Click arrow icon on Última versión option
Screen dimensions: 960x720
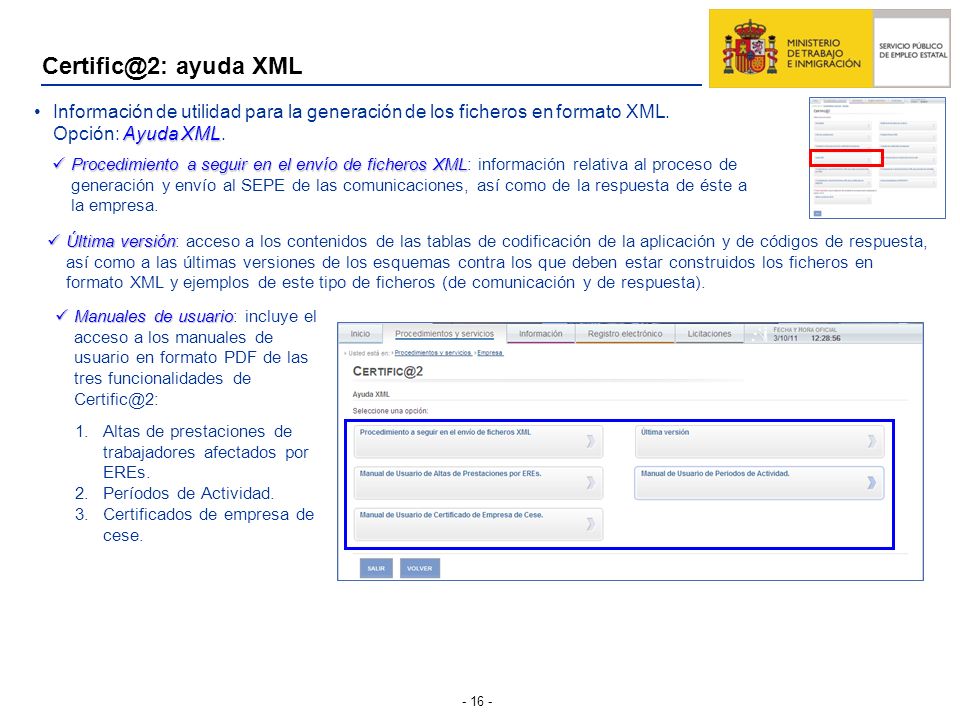click(871, 441)
